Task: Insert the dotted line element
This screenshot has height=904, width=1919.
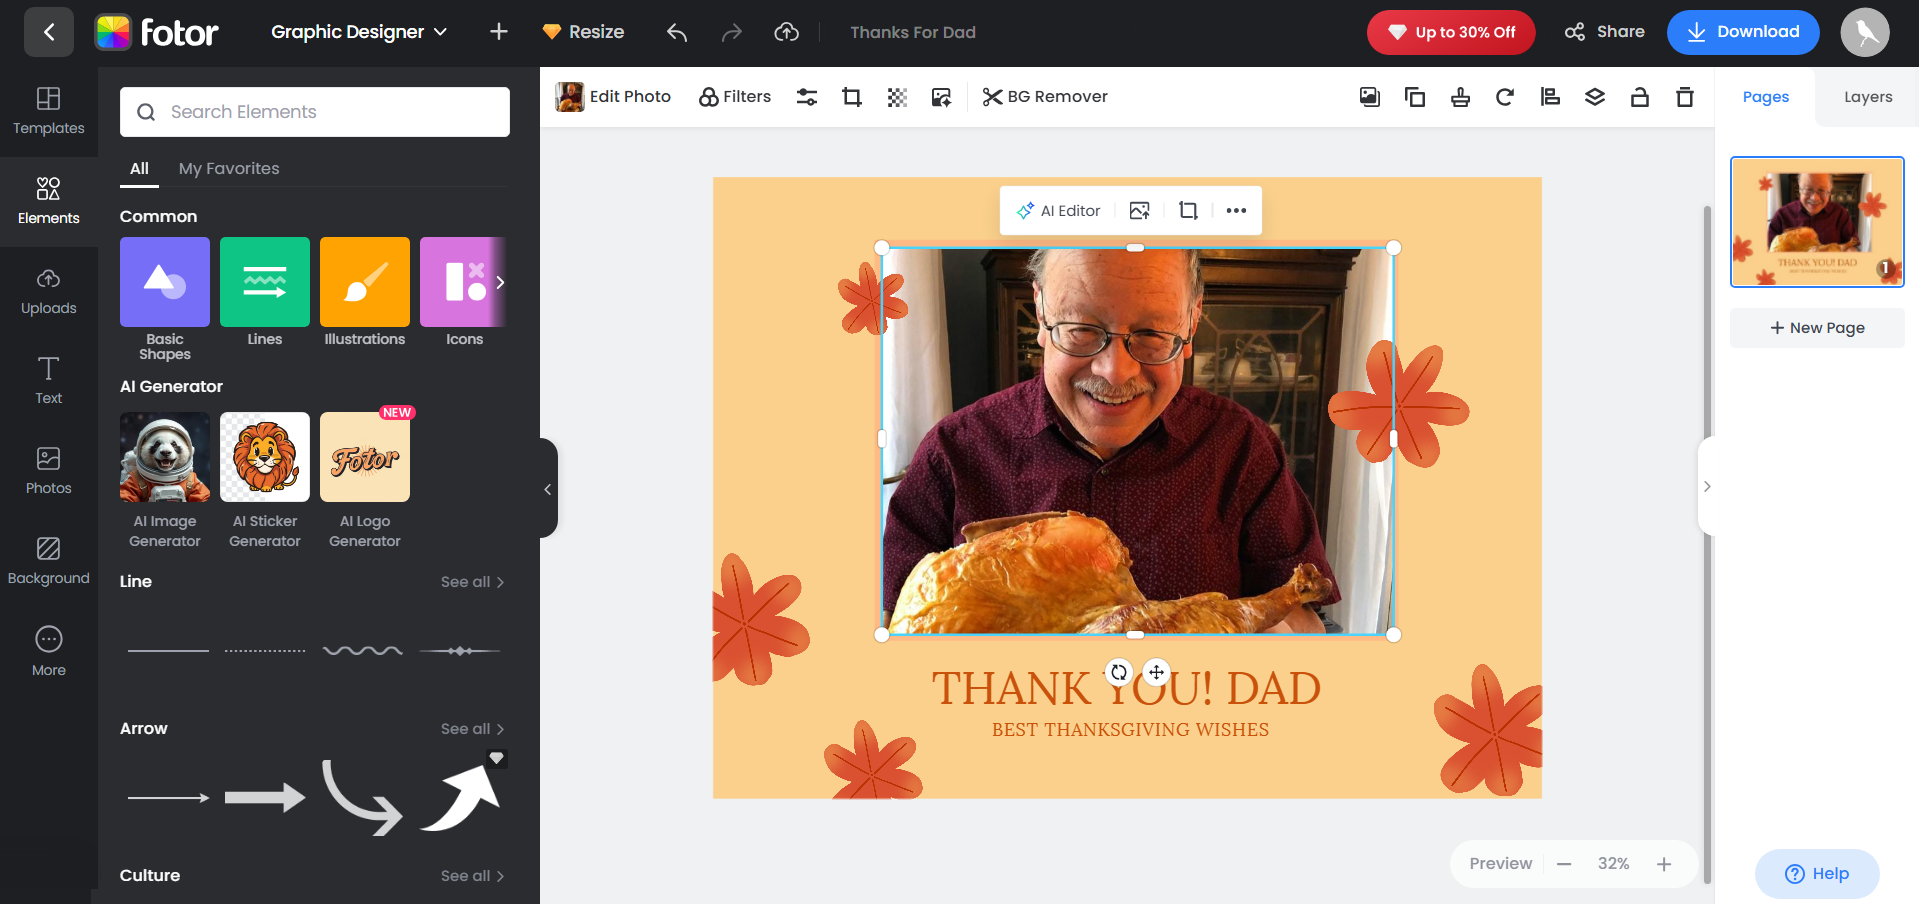Action: pyautogui.click(x=265, y=651)
